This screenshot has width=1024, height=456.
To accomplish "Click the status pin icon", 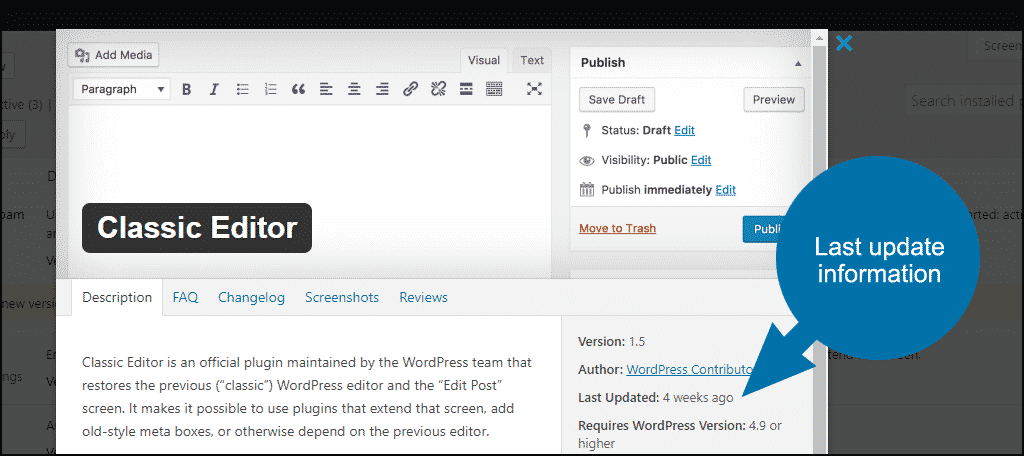I will click(x=587, y=131).
